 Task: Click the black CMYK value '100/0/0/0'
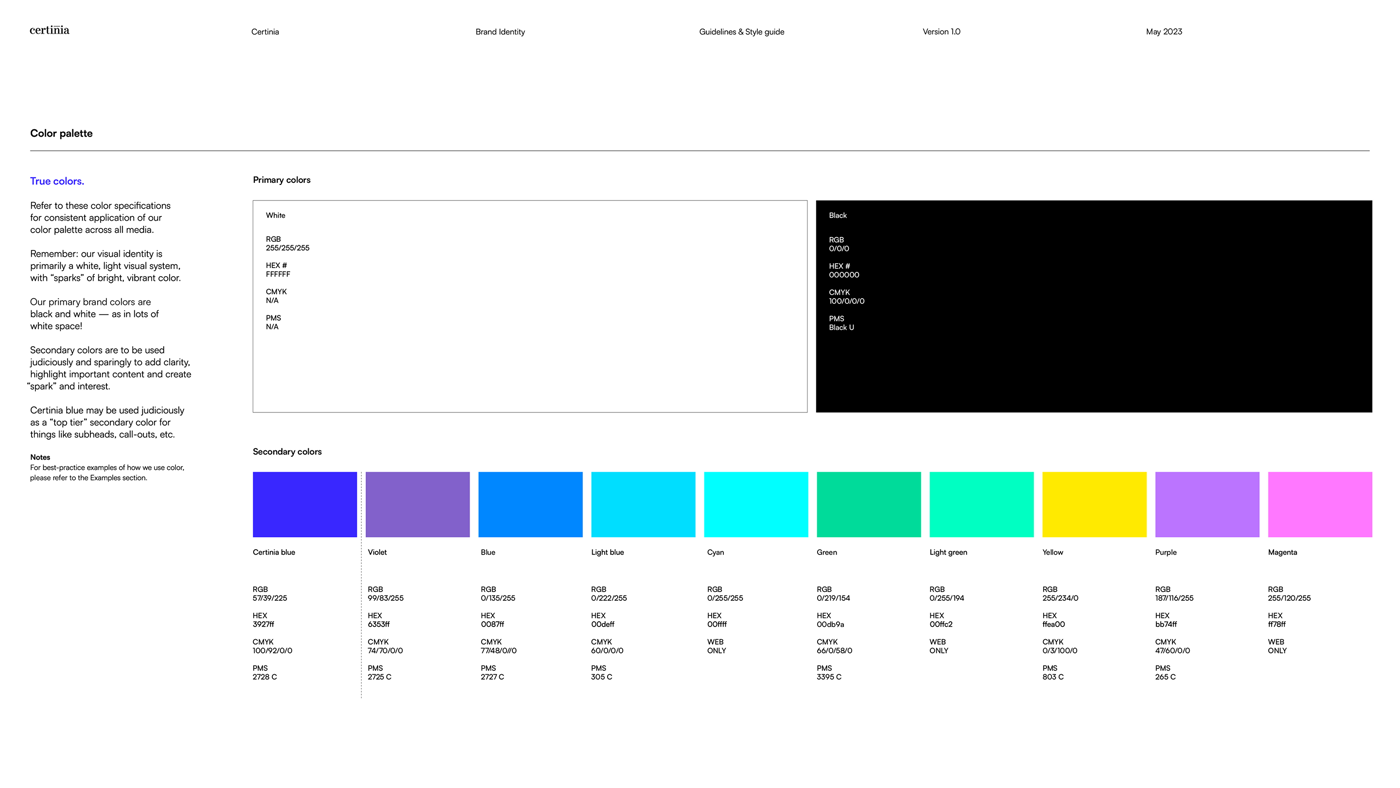point(846,301)
